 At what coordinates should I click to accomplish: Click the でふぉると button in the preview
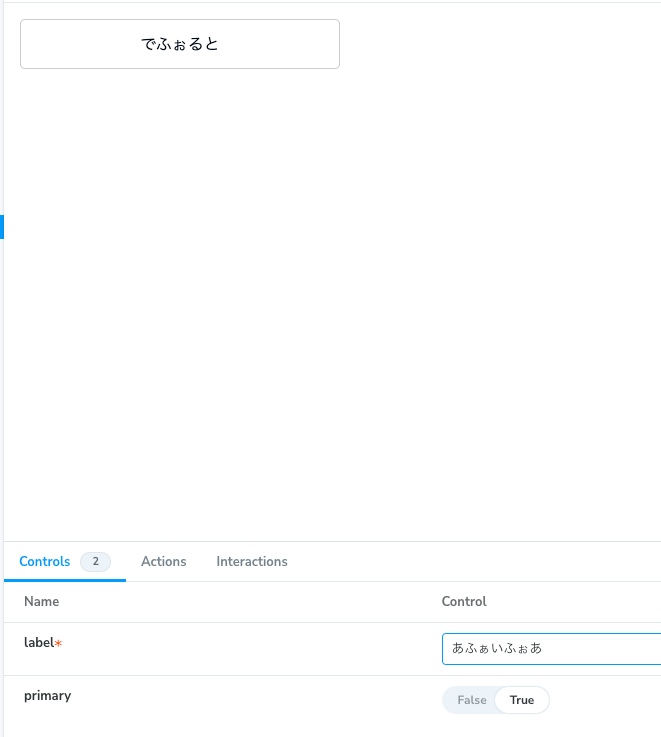pos(180,44)
